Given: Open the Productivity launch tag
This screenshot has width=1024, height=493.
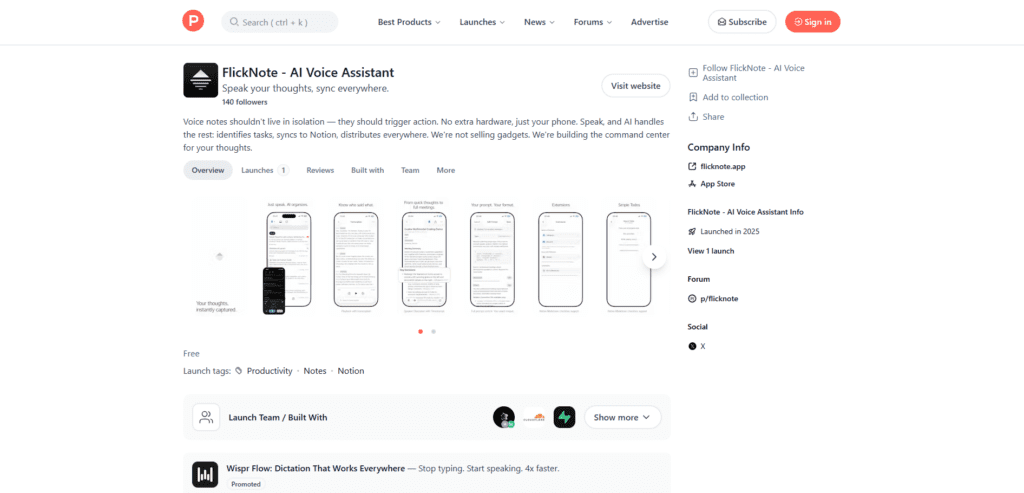Looking at the screenshot, I should click(270, 371).
